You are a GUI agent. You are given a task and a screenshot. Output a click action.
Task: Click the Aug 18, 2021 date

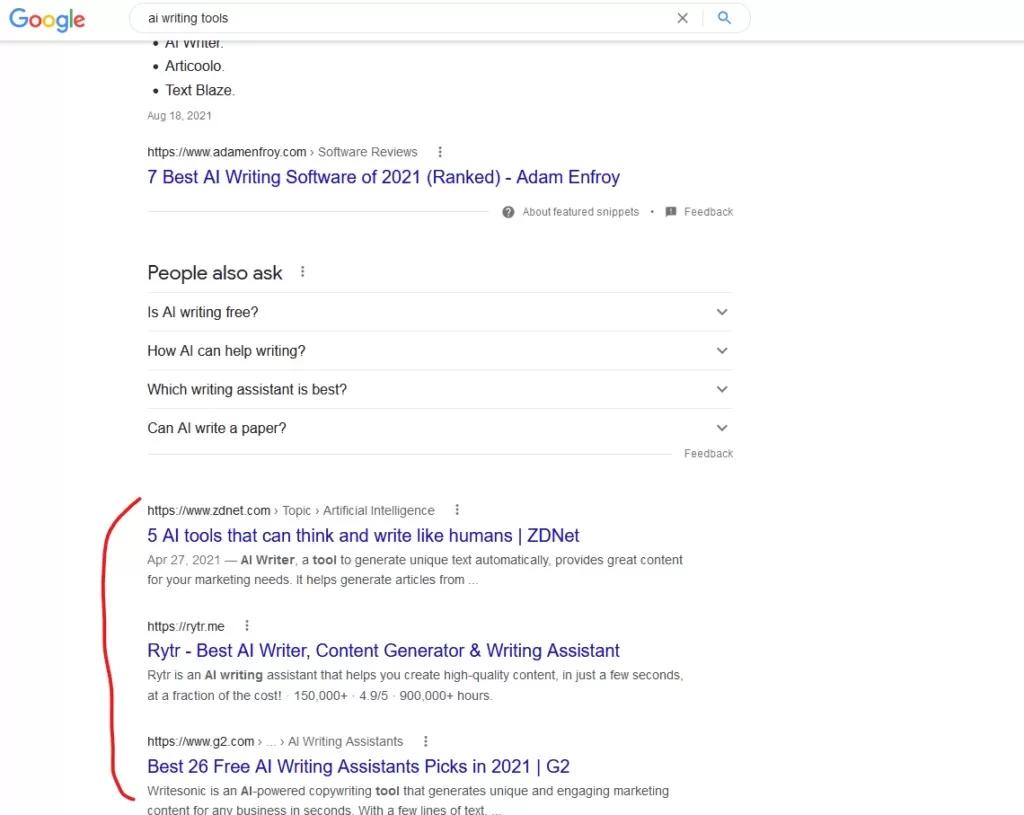click(x=180, y=116)
